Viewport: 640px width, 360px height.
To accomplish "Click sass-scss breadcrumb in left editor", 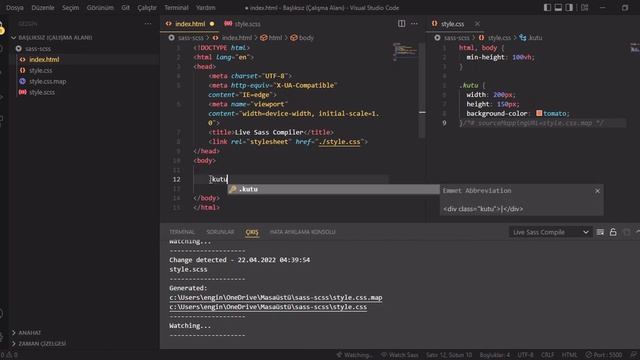I will (190, 38).
